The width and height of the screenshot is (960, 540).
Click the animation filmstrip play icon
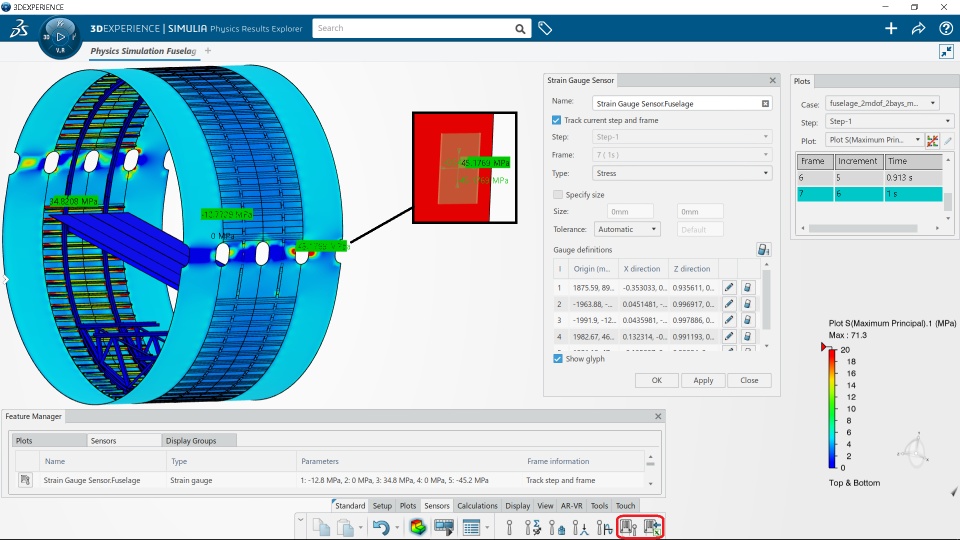[x=444, y=527]
